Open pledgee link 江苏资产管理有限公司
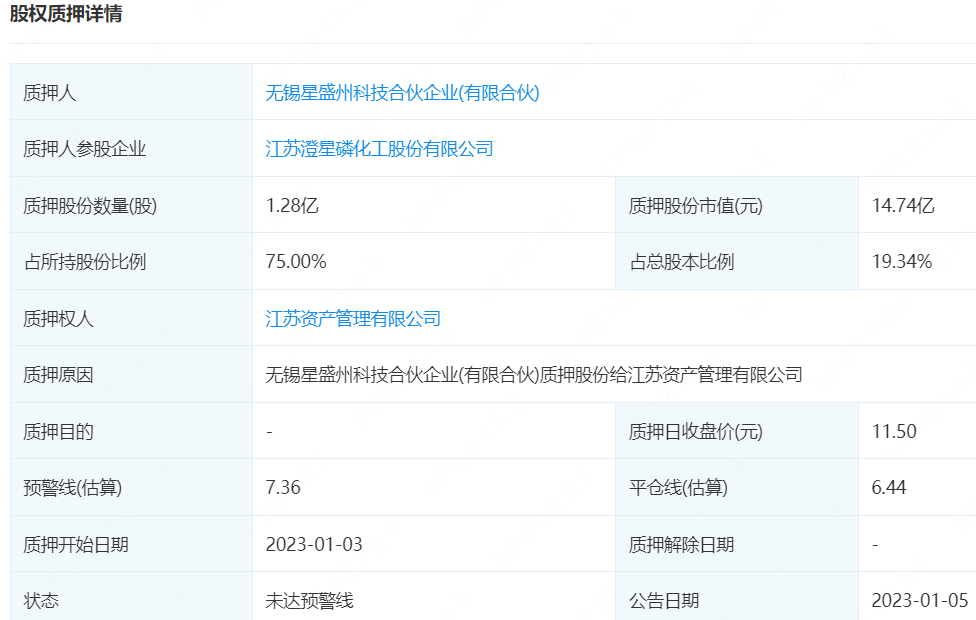The width and height of the screenshot is (976, 620). pyautogui.click(x=353, y=319)
